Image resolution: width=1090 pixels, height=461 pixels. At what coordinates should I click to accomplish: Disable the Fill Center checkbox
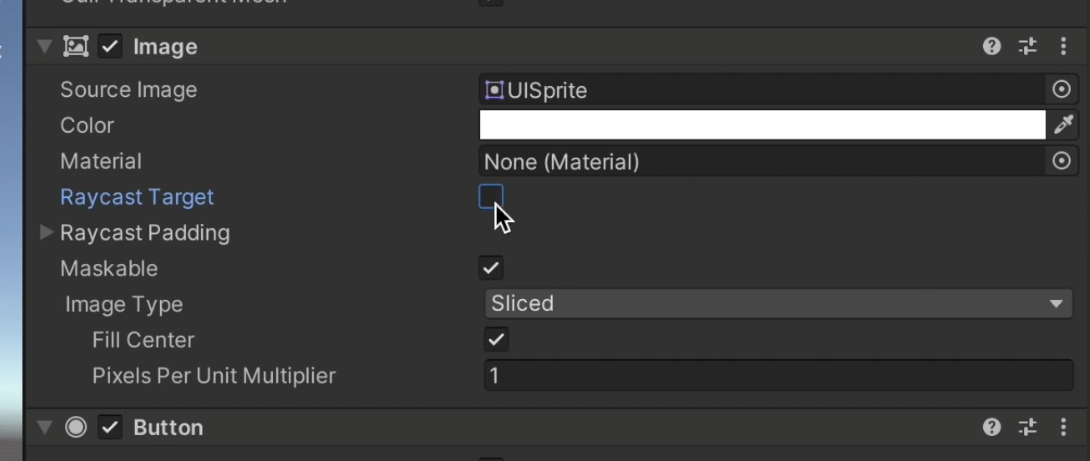pyautogui.click(x=496, y=339)
